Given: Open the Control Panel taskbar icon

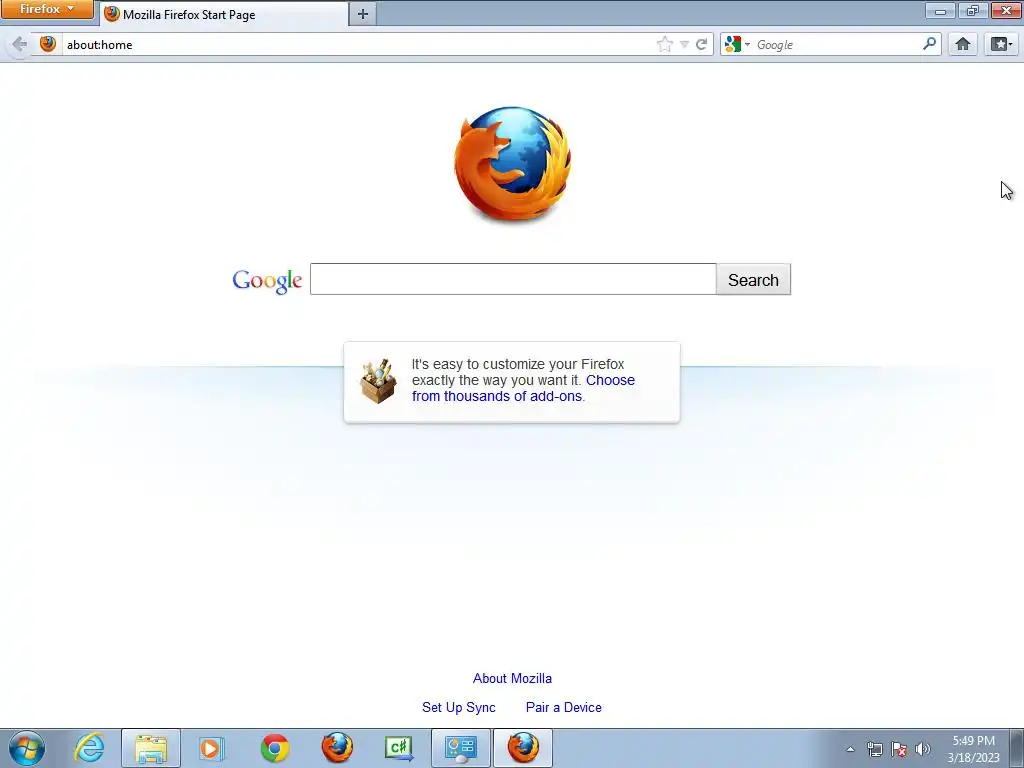Looking at the screenshot, I should pyautogui.click(x=461, y=748).
